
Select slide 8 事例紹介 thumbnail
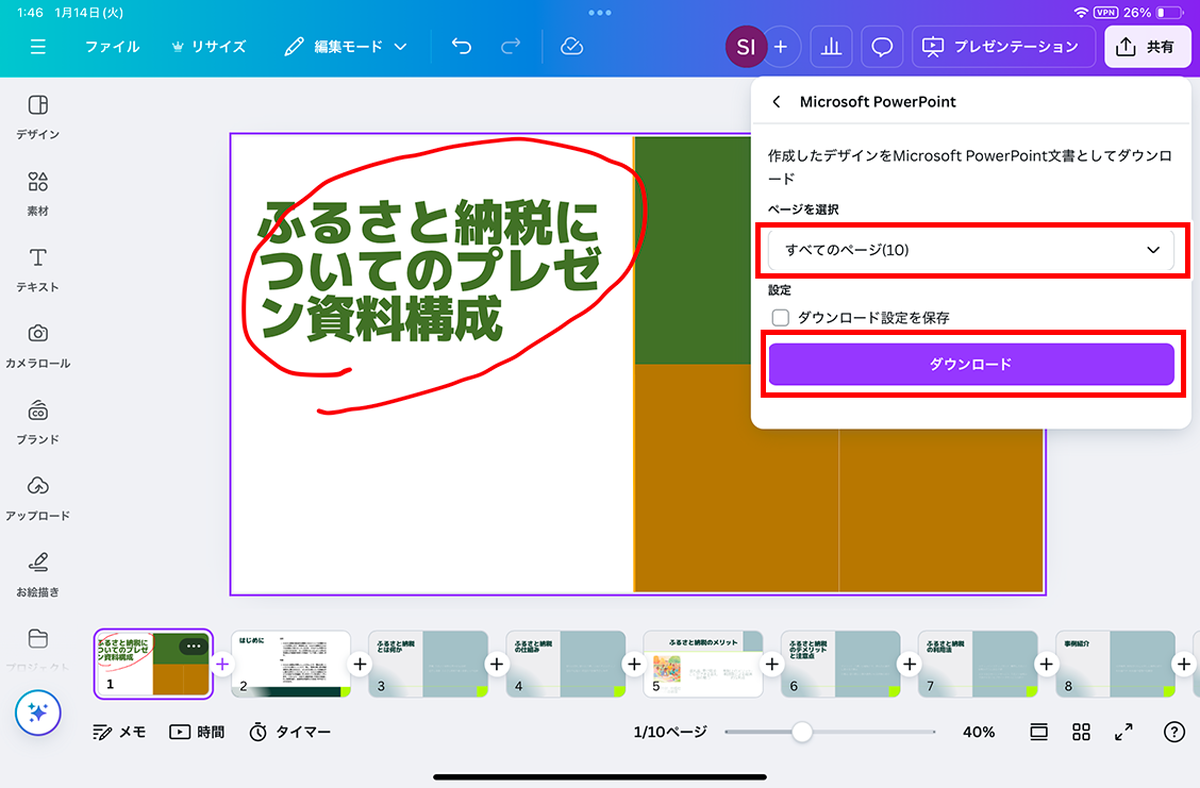coord(1115,664)
